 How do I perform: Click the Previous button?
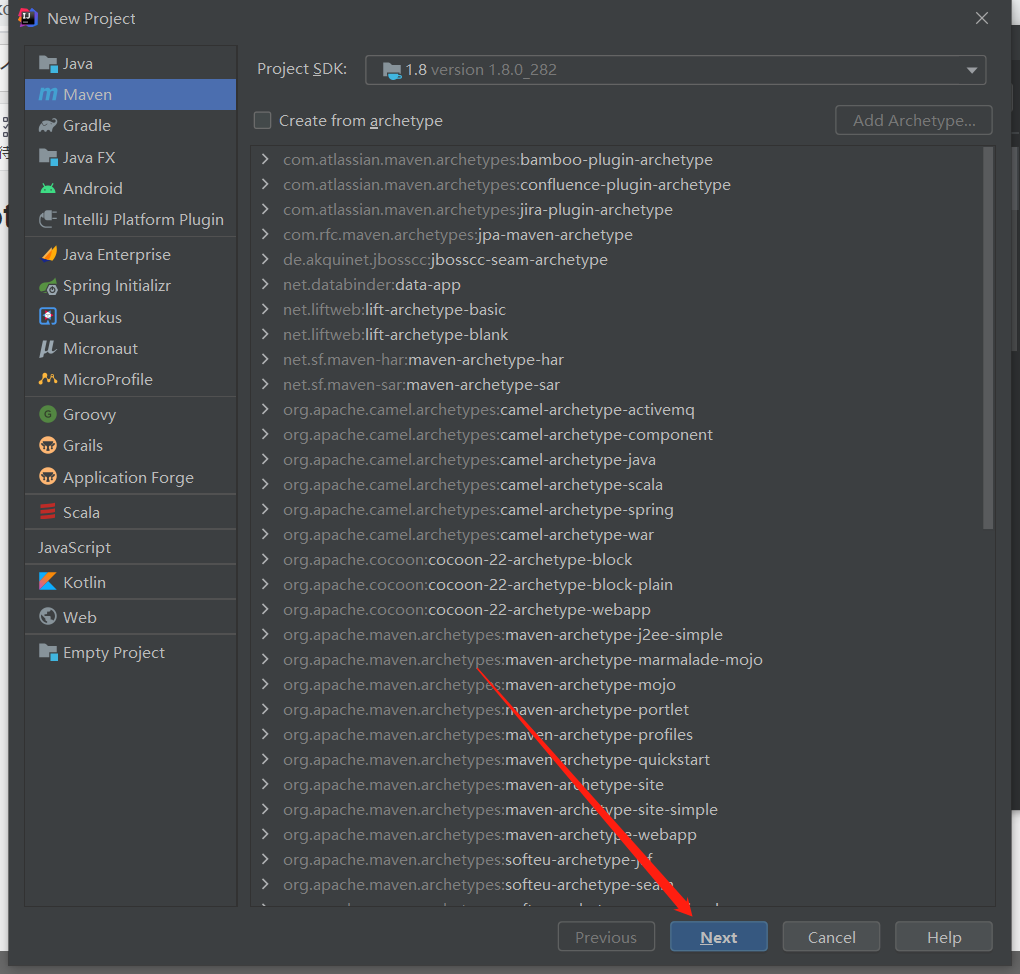coord(606,937)
